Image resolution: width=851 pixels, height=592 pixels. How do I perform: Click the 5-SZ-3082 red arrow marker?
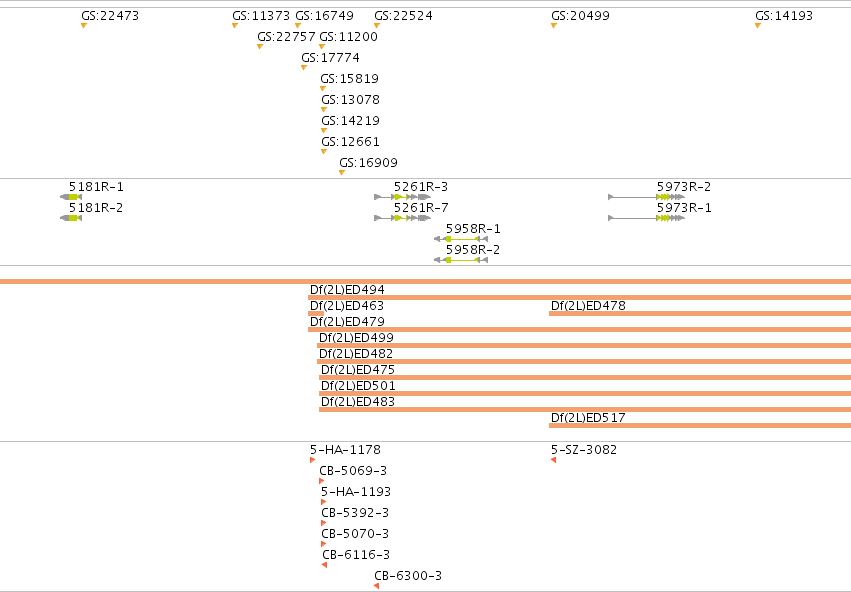[x=553, y=460]
